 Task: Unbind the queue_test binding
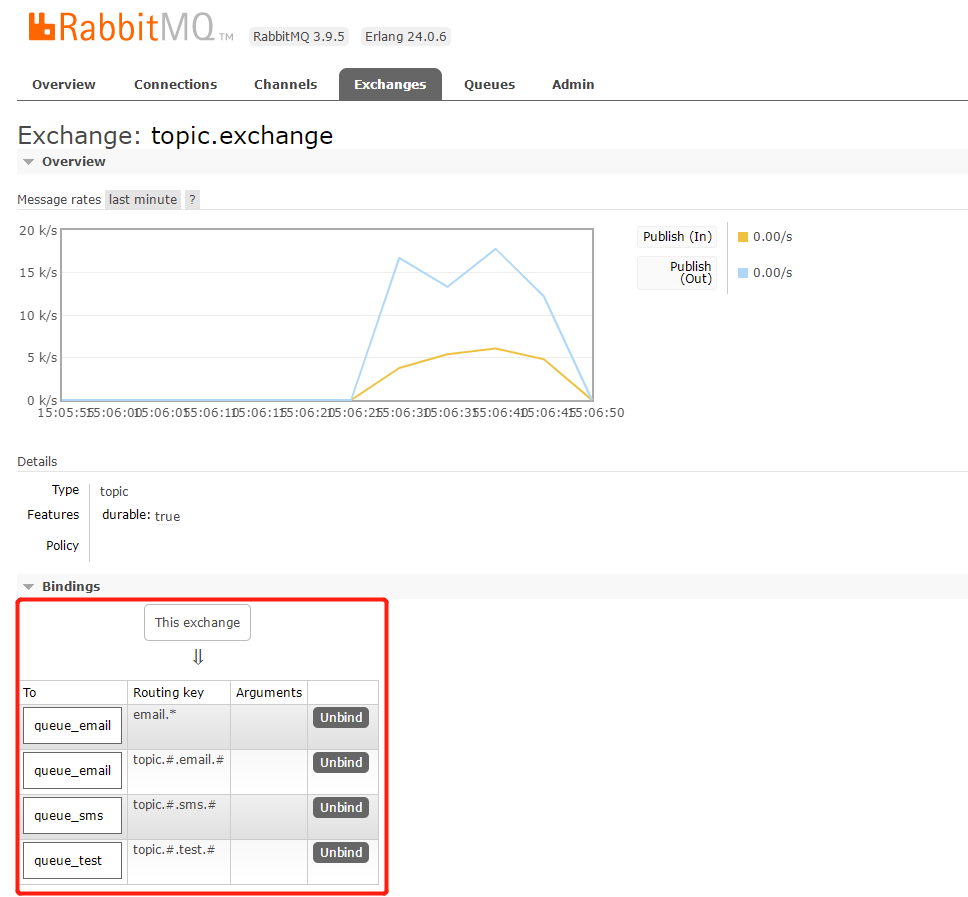click(340, 852)
